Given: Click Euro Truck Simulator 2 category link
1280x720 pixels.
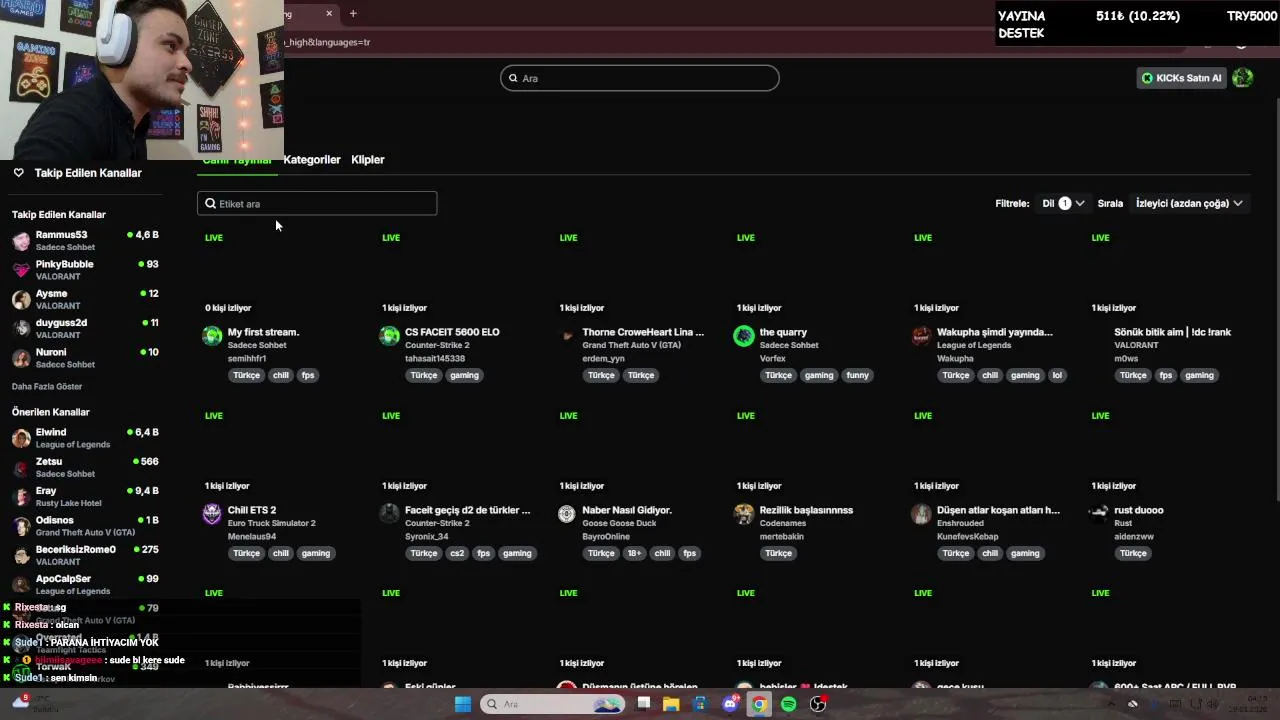Looking at the screenshot, I should coord(271,523).
